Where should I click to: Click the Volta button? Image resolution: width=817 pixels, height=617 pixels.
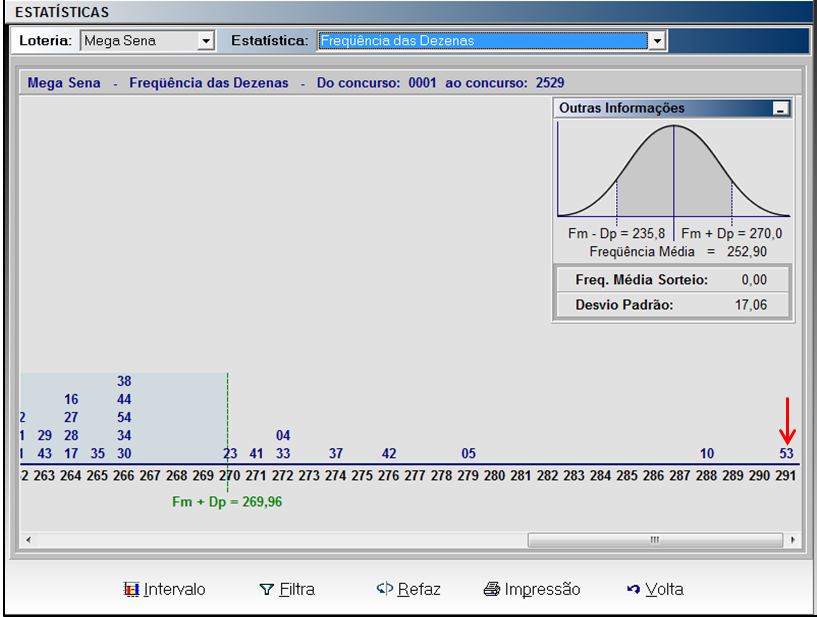655,589
